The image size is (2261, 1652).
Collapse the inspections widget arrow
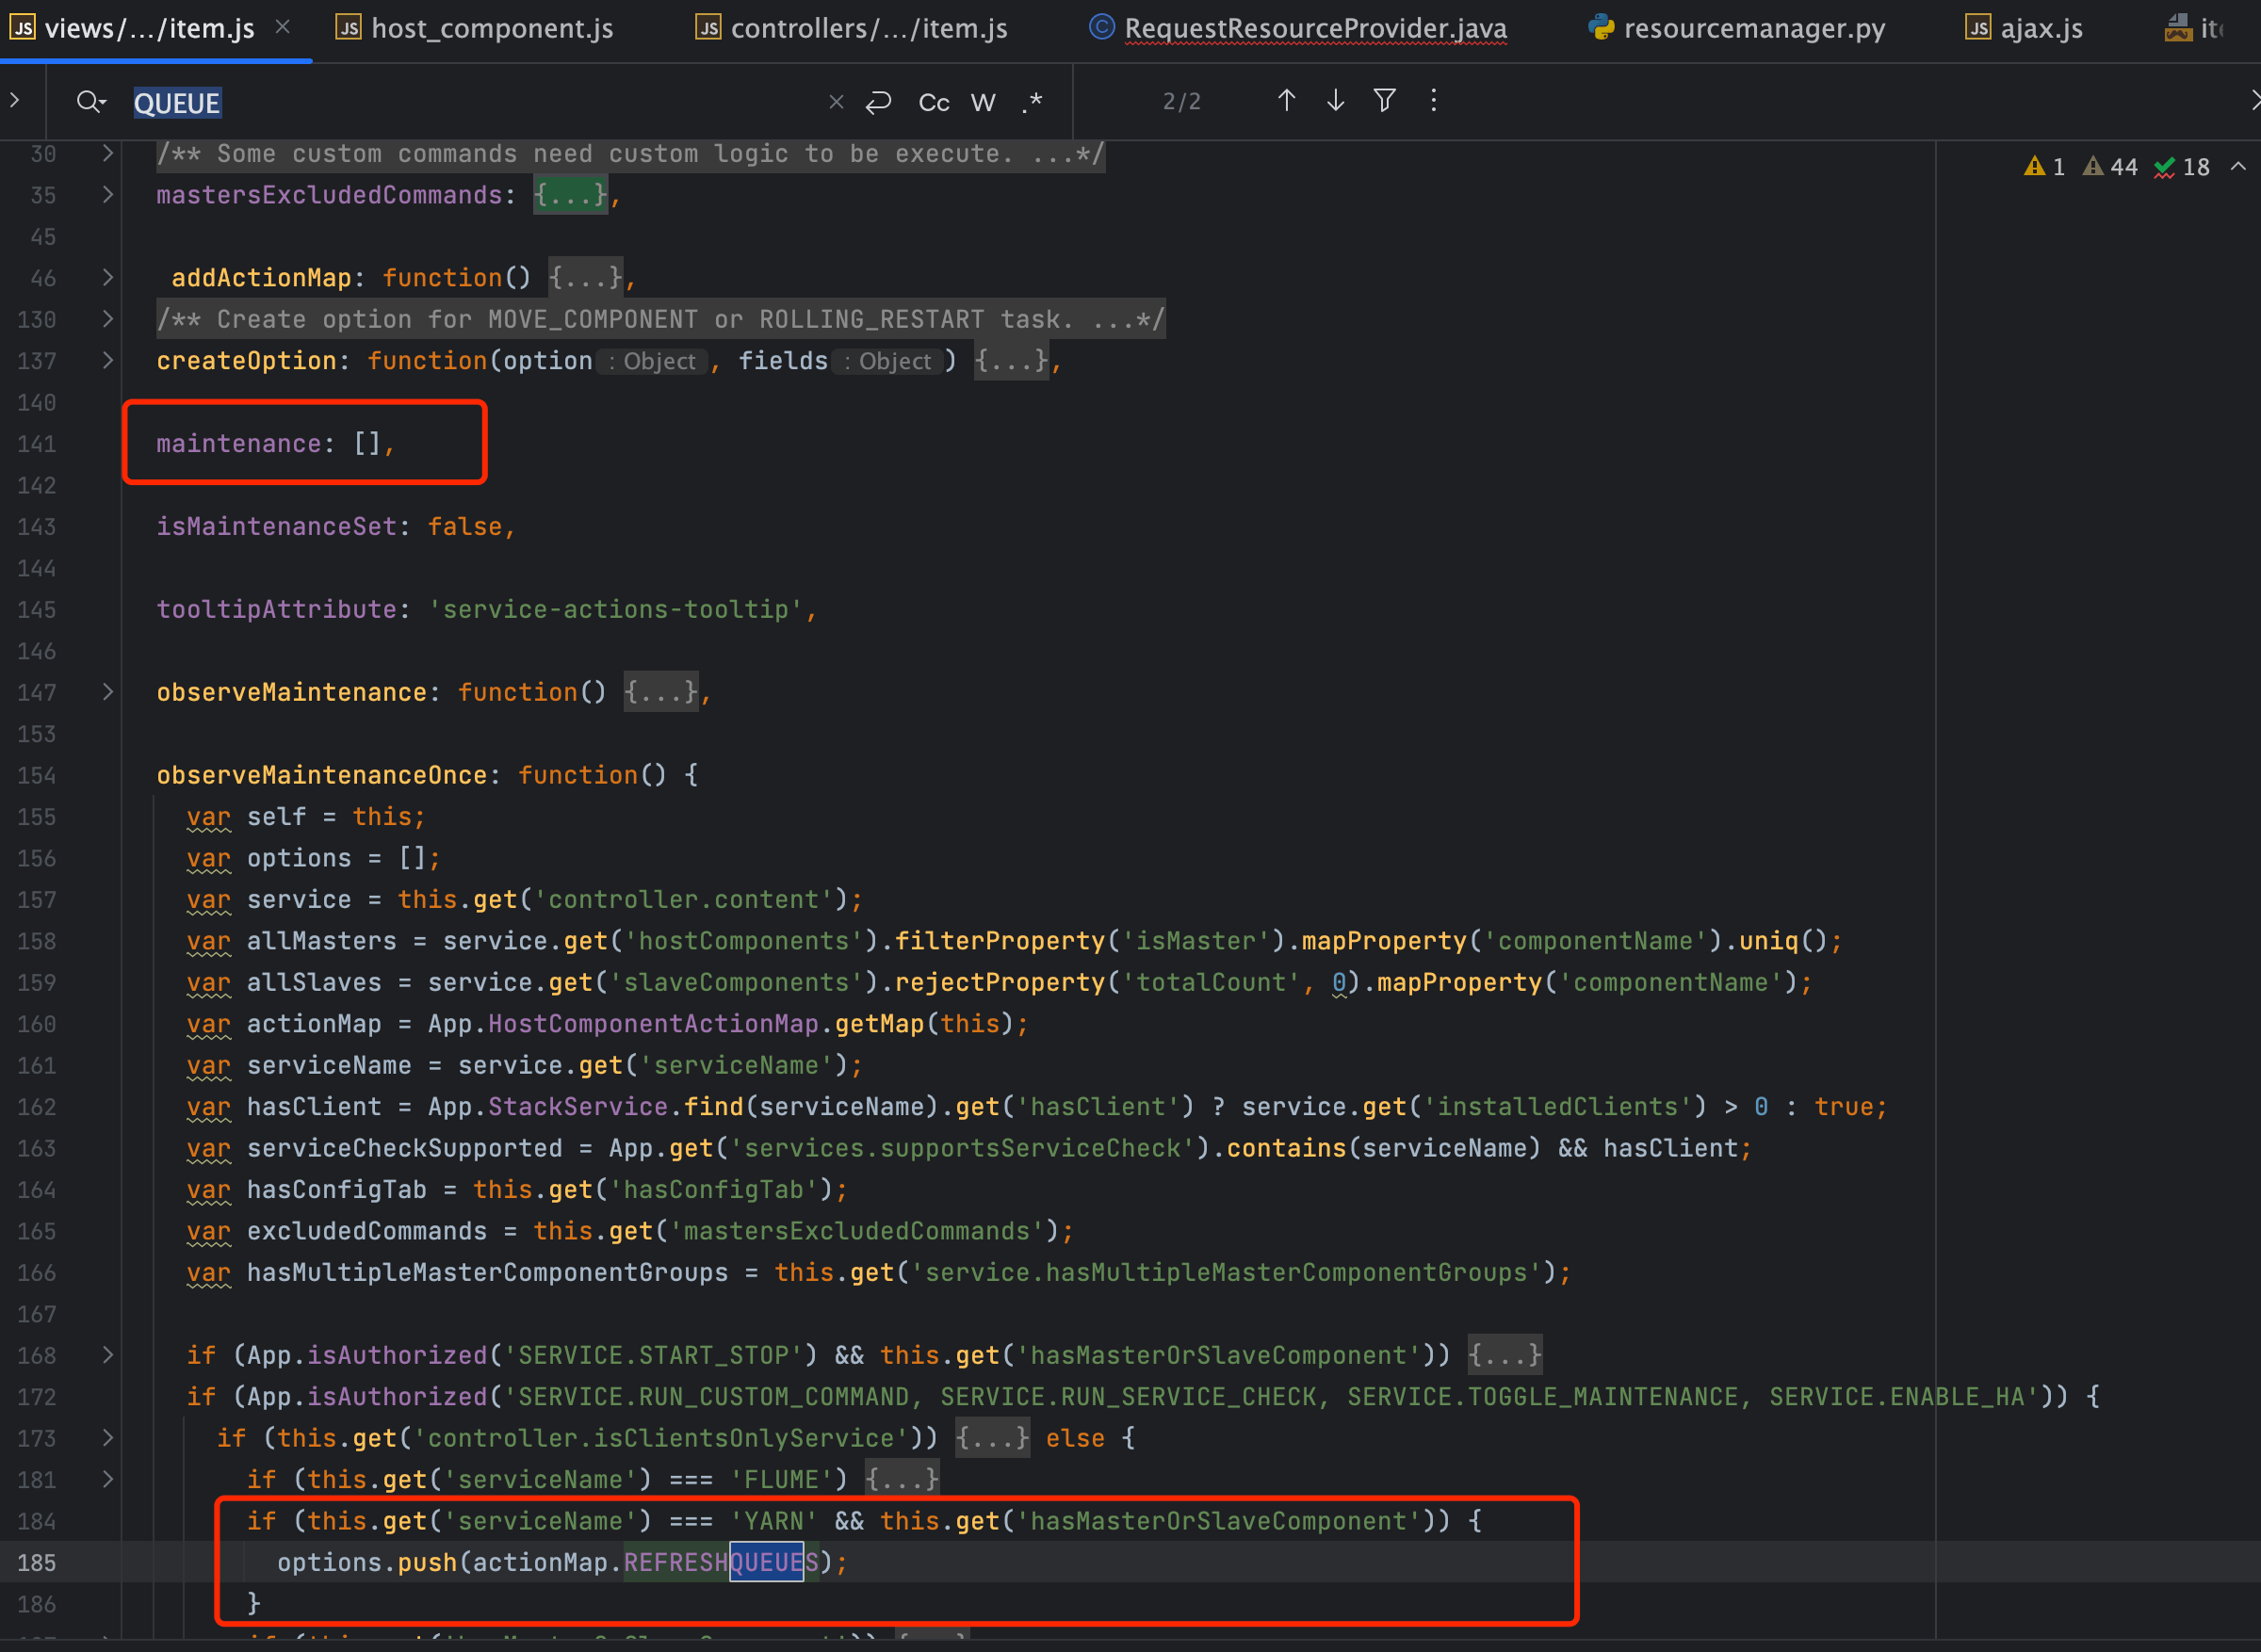(2238, 166)
